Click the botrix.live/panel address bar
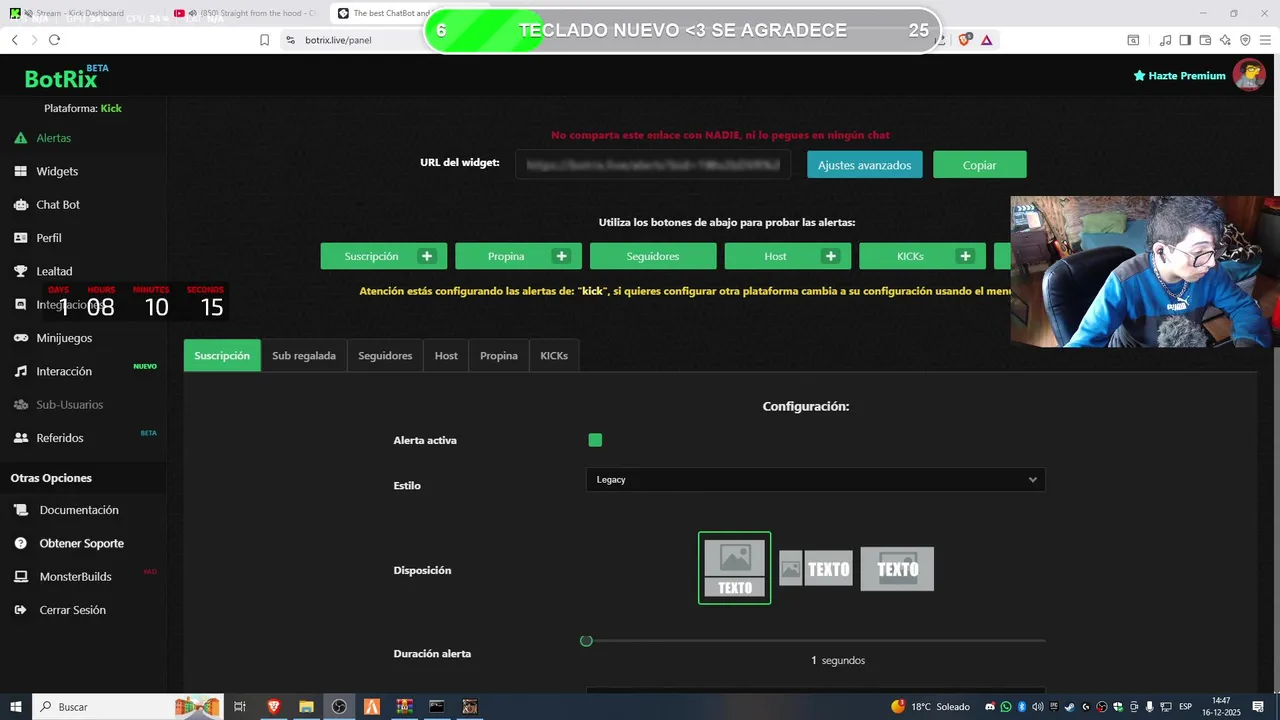This screenshot has height=720, width=1280. [338, 40]
